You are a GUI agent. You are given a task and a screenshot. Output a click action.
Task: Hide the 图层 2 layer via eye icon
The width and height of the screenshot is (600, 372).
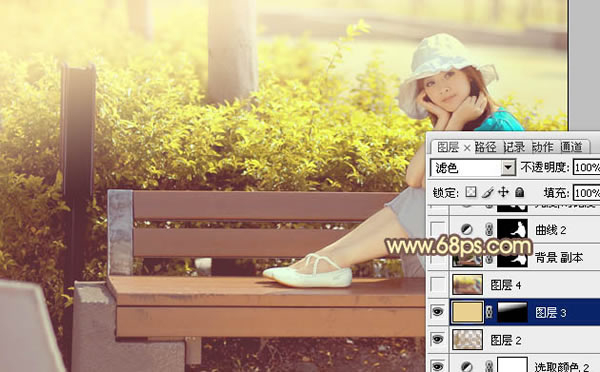[437, 339]
